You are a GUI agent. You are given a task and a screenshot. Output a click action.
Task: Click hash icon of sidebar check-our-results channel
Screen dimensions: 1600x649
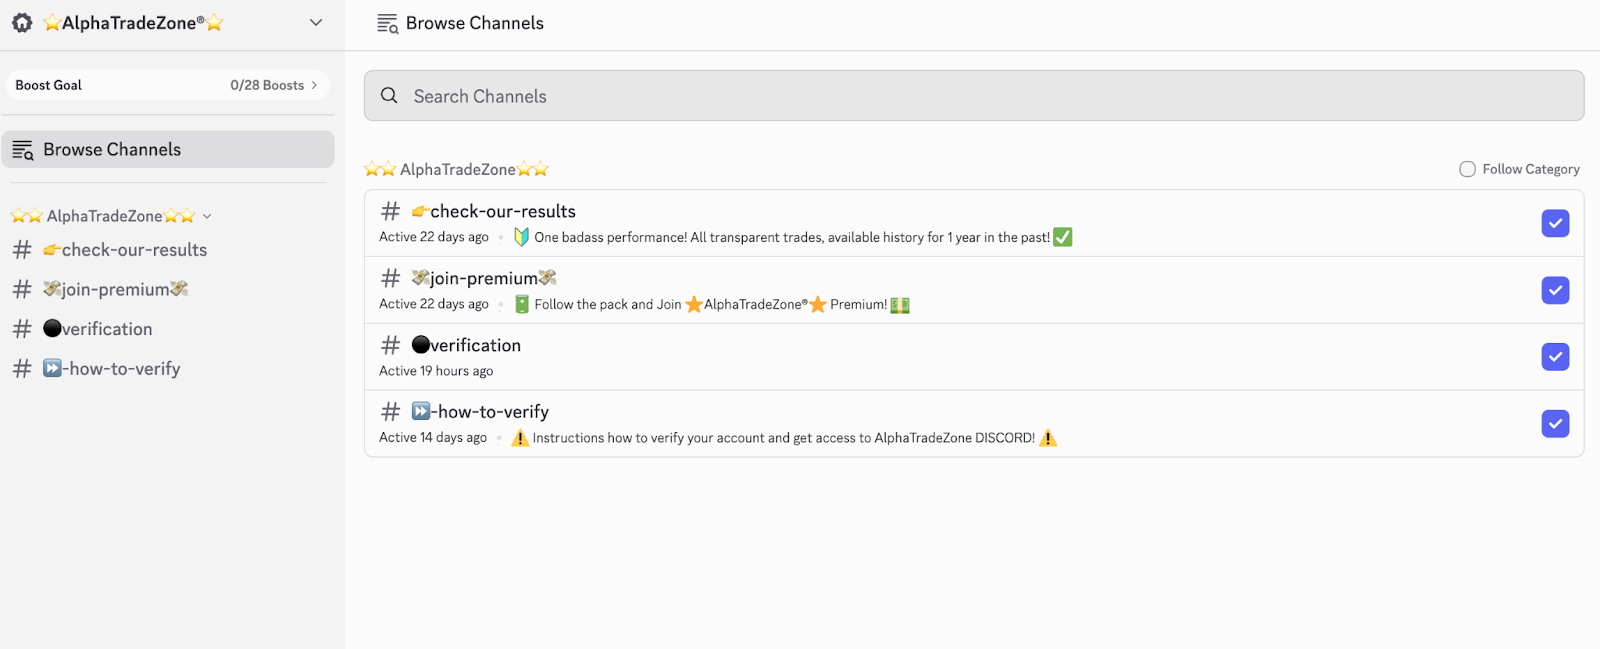coord(22,250)
